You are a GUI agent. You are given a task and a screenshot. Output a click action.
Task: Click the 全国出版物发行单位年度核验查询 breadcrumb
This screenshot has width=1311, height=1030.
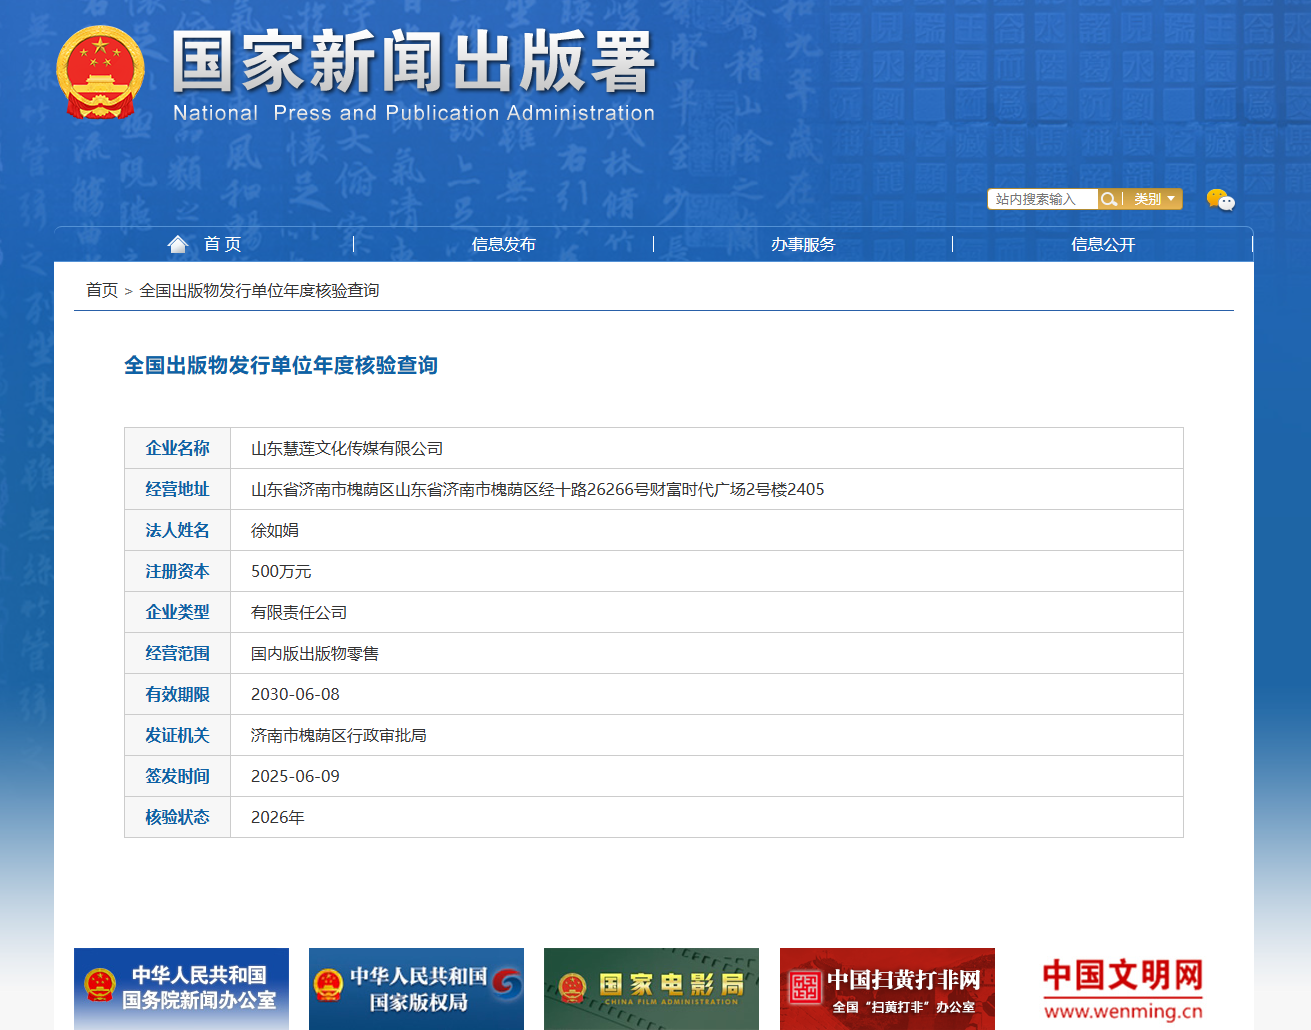click(259, 290)
